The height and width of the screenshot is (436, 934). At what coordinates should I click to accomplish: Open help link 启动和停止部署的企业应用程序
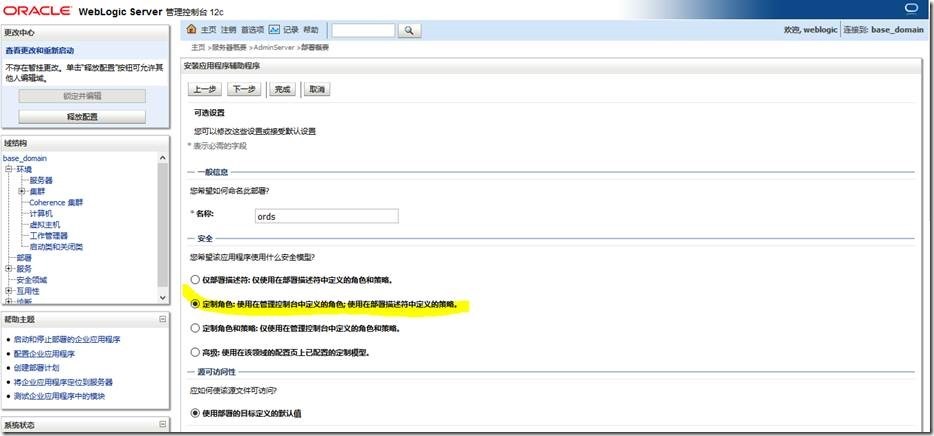[67, 340]
